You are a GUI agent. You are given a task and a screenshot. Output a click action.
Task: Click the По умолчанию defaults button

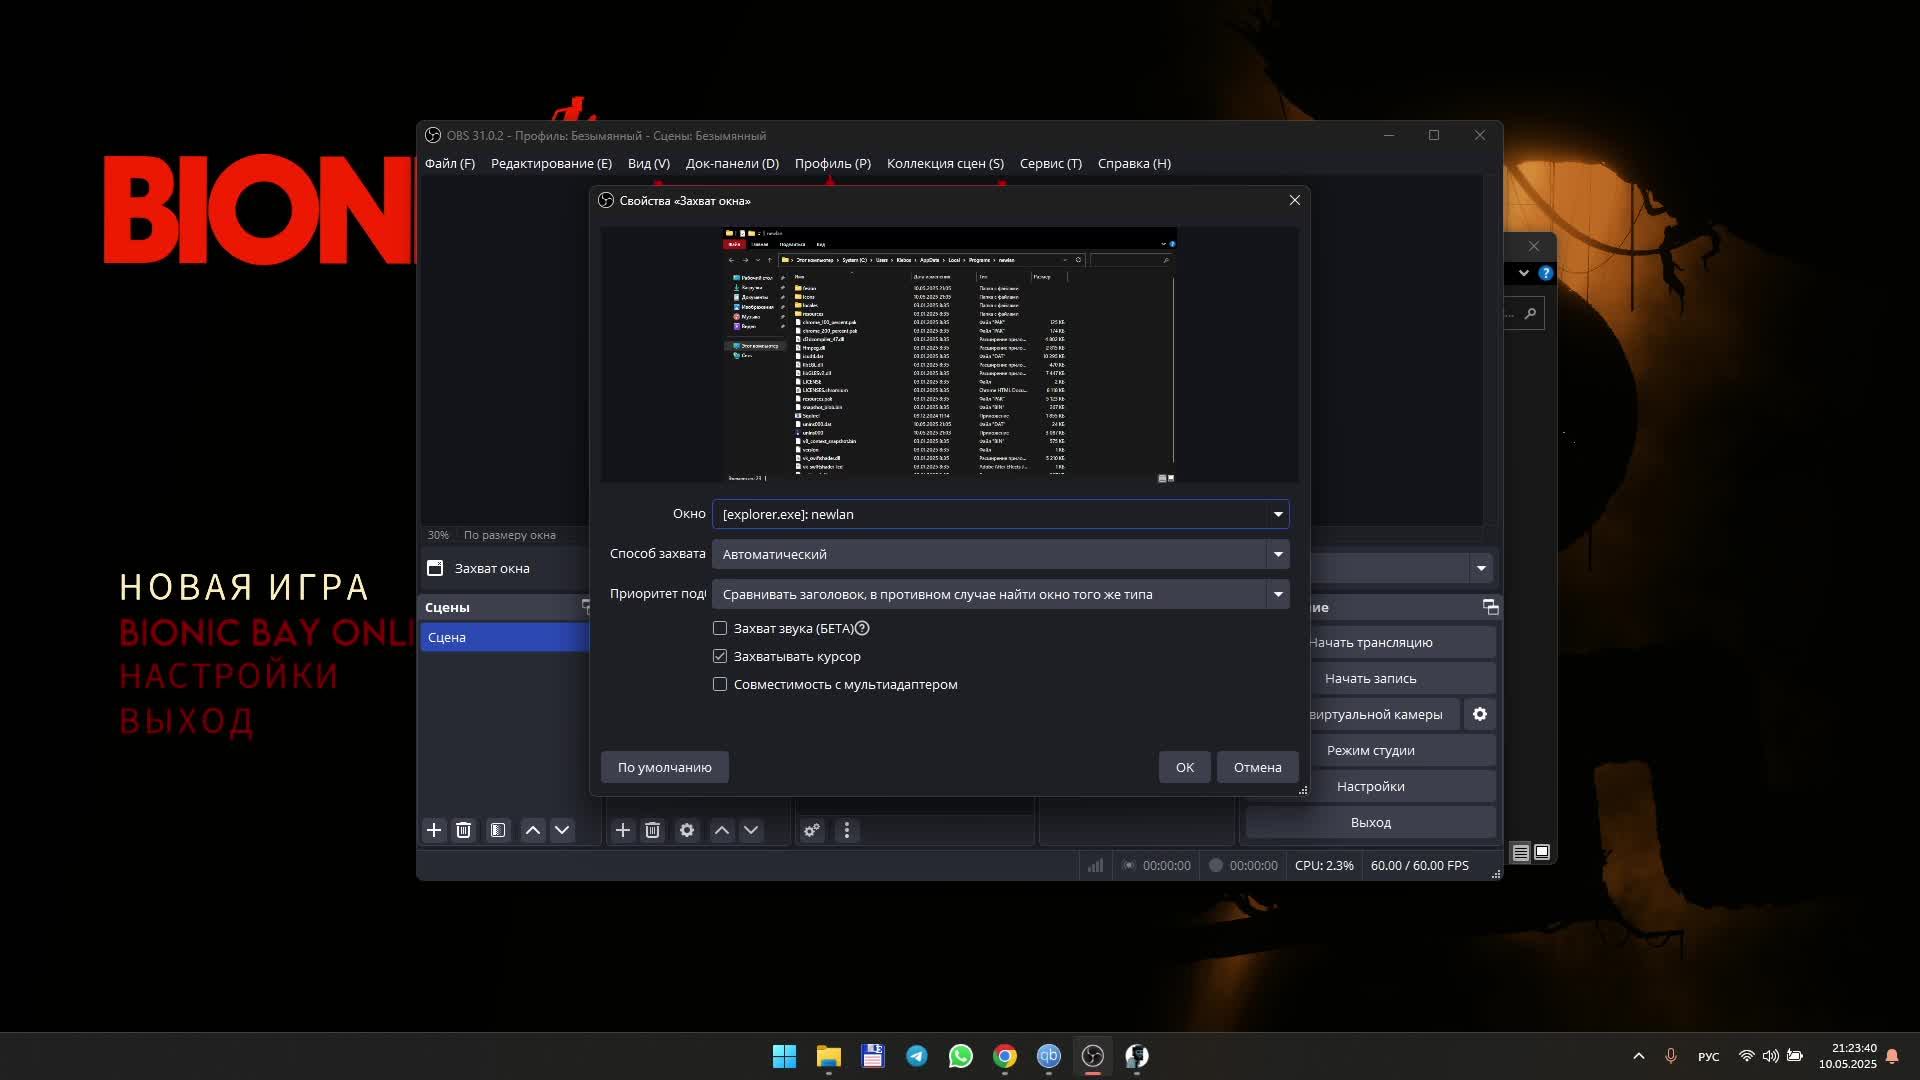click(664, 767)
